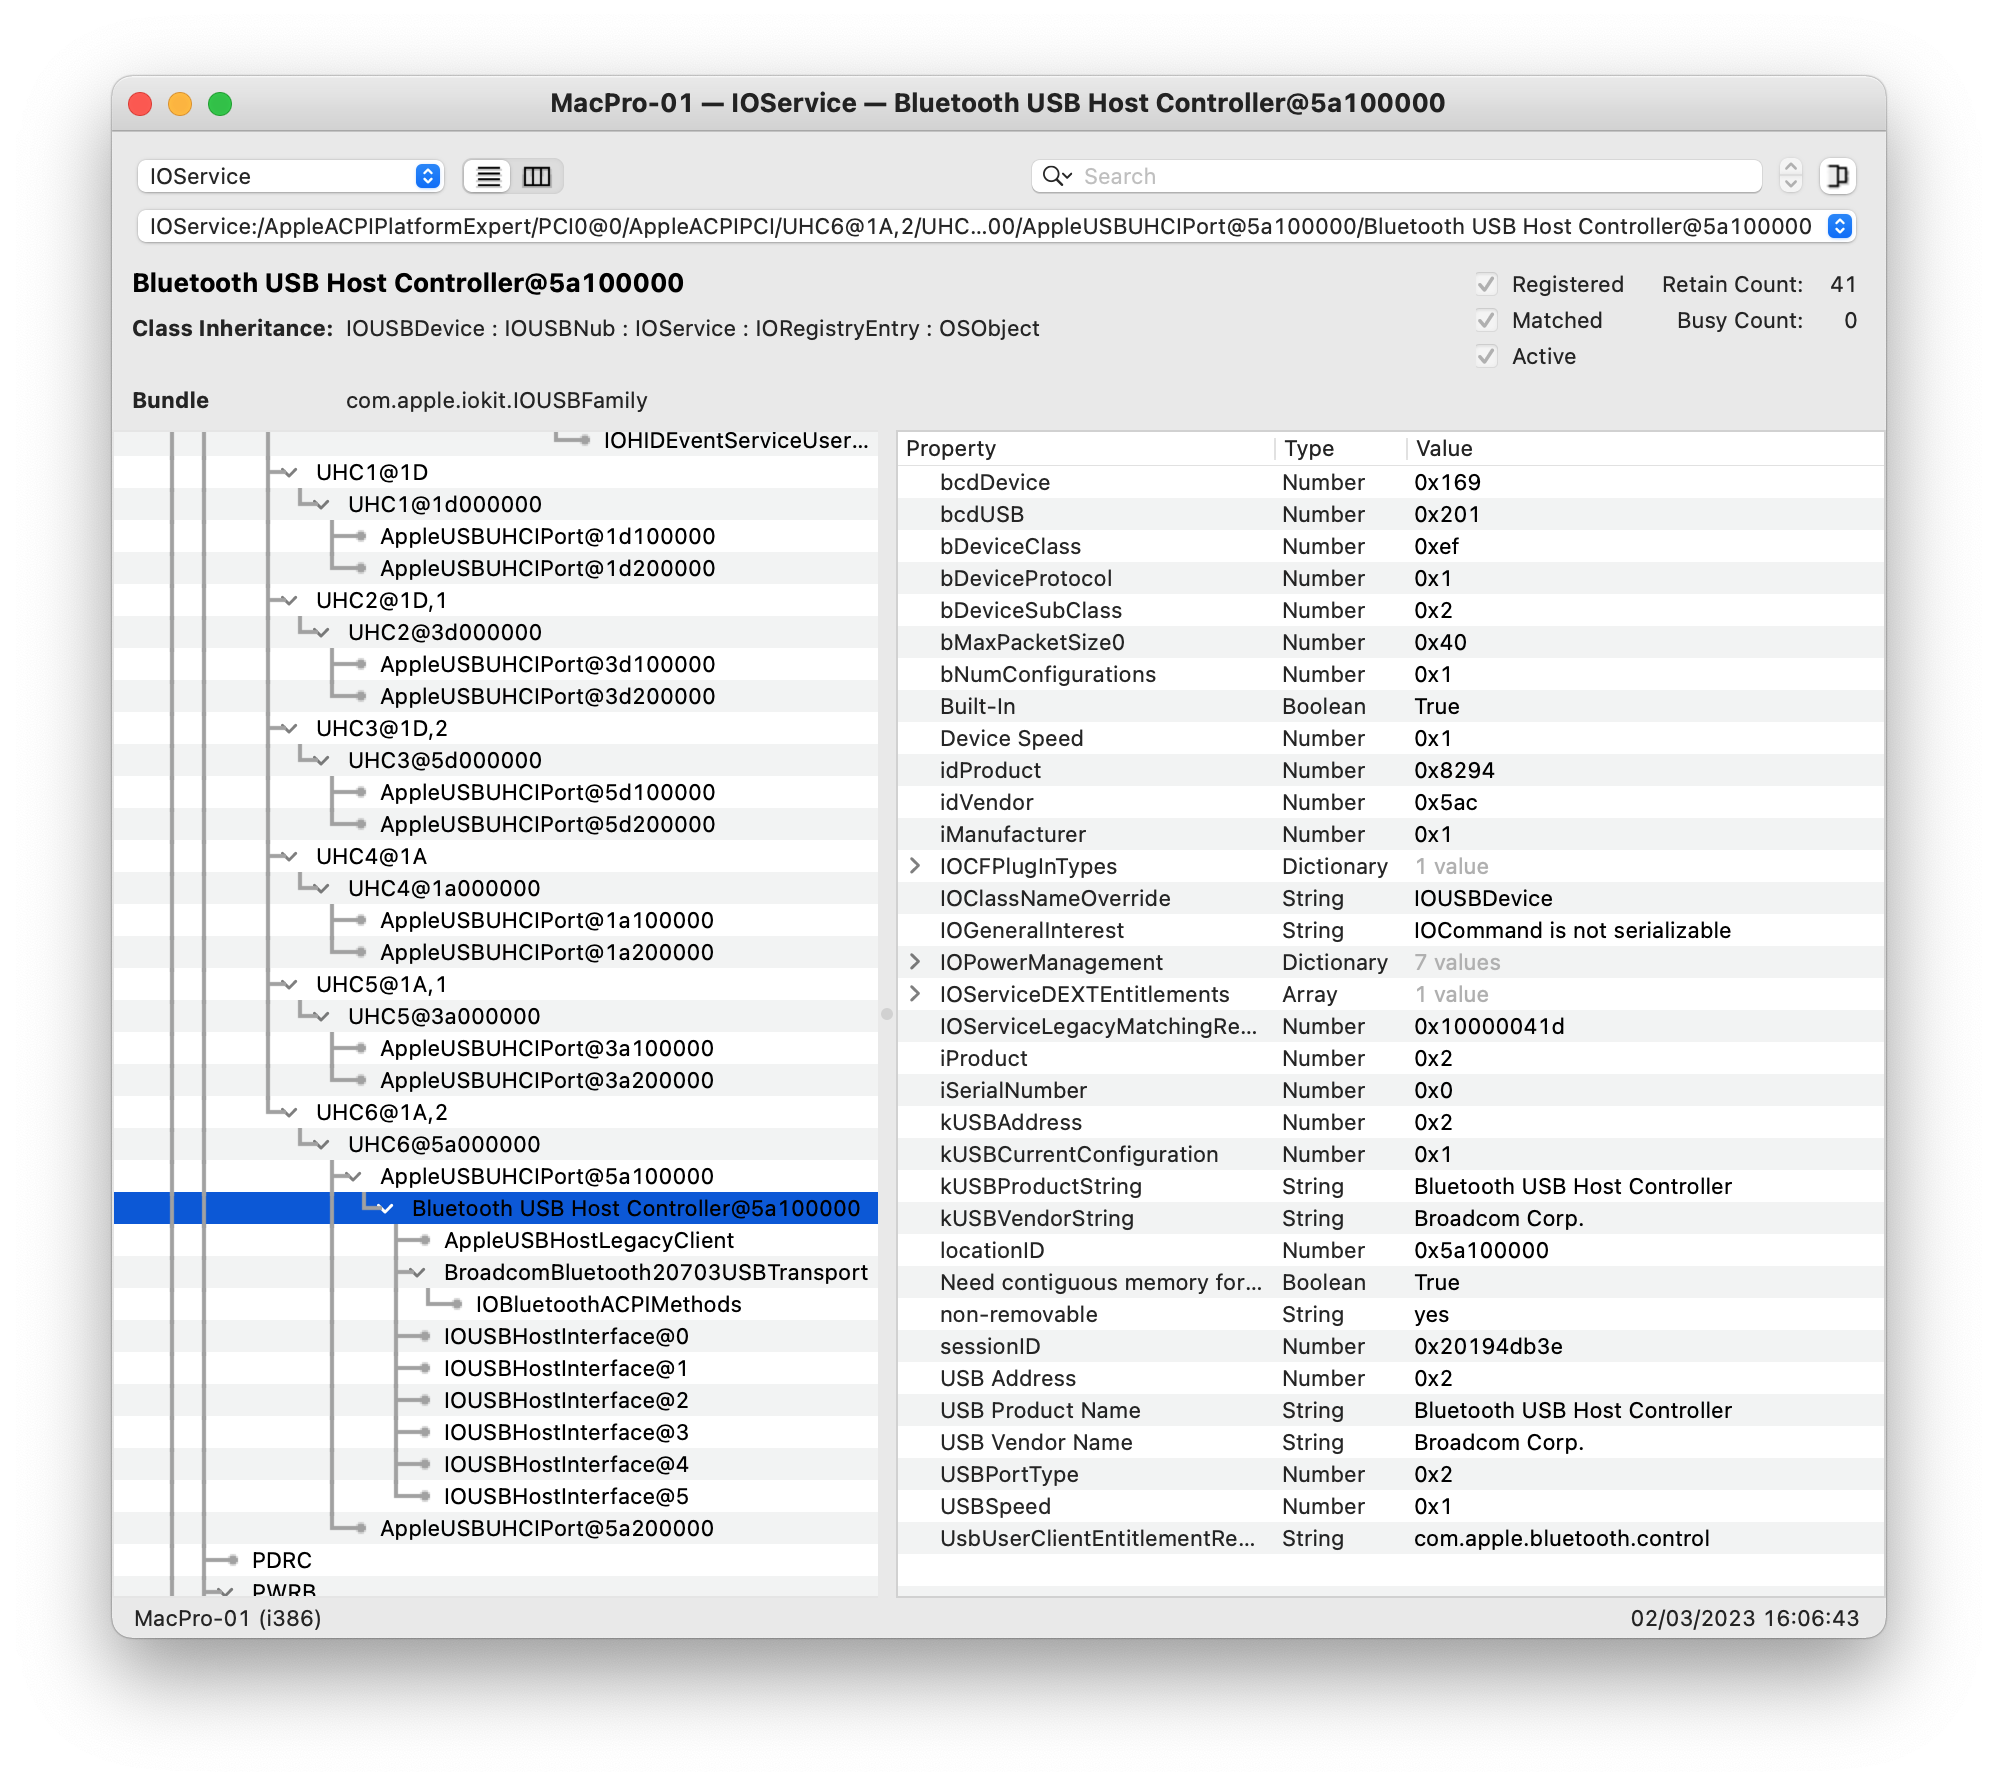Click the yellow minimize window button
Screen dimensions: 1998x1786
pyautogui.click(x=180, y=104)
